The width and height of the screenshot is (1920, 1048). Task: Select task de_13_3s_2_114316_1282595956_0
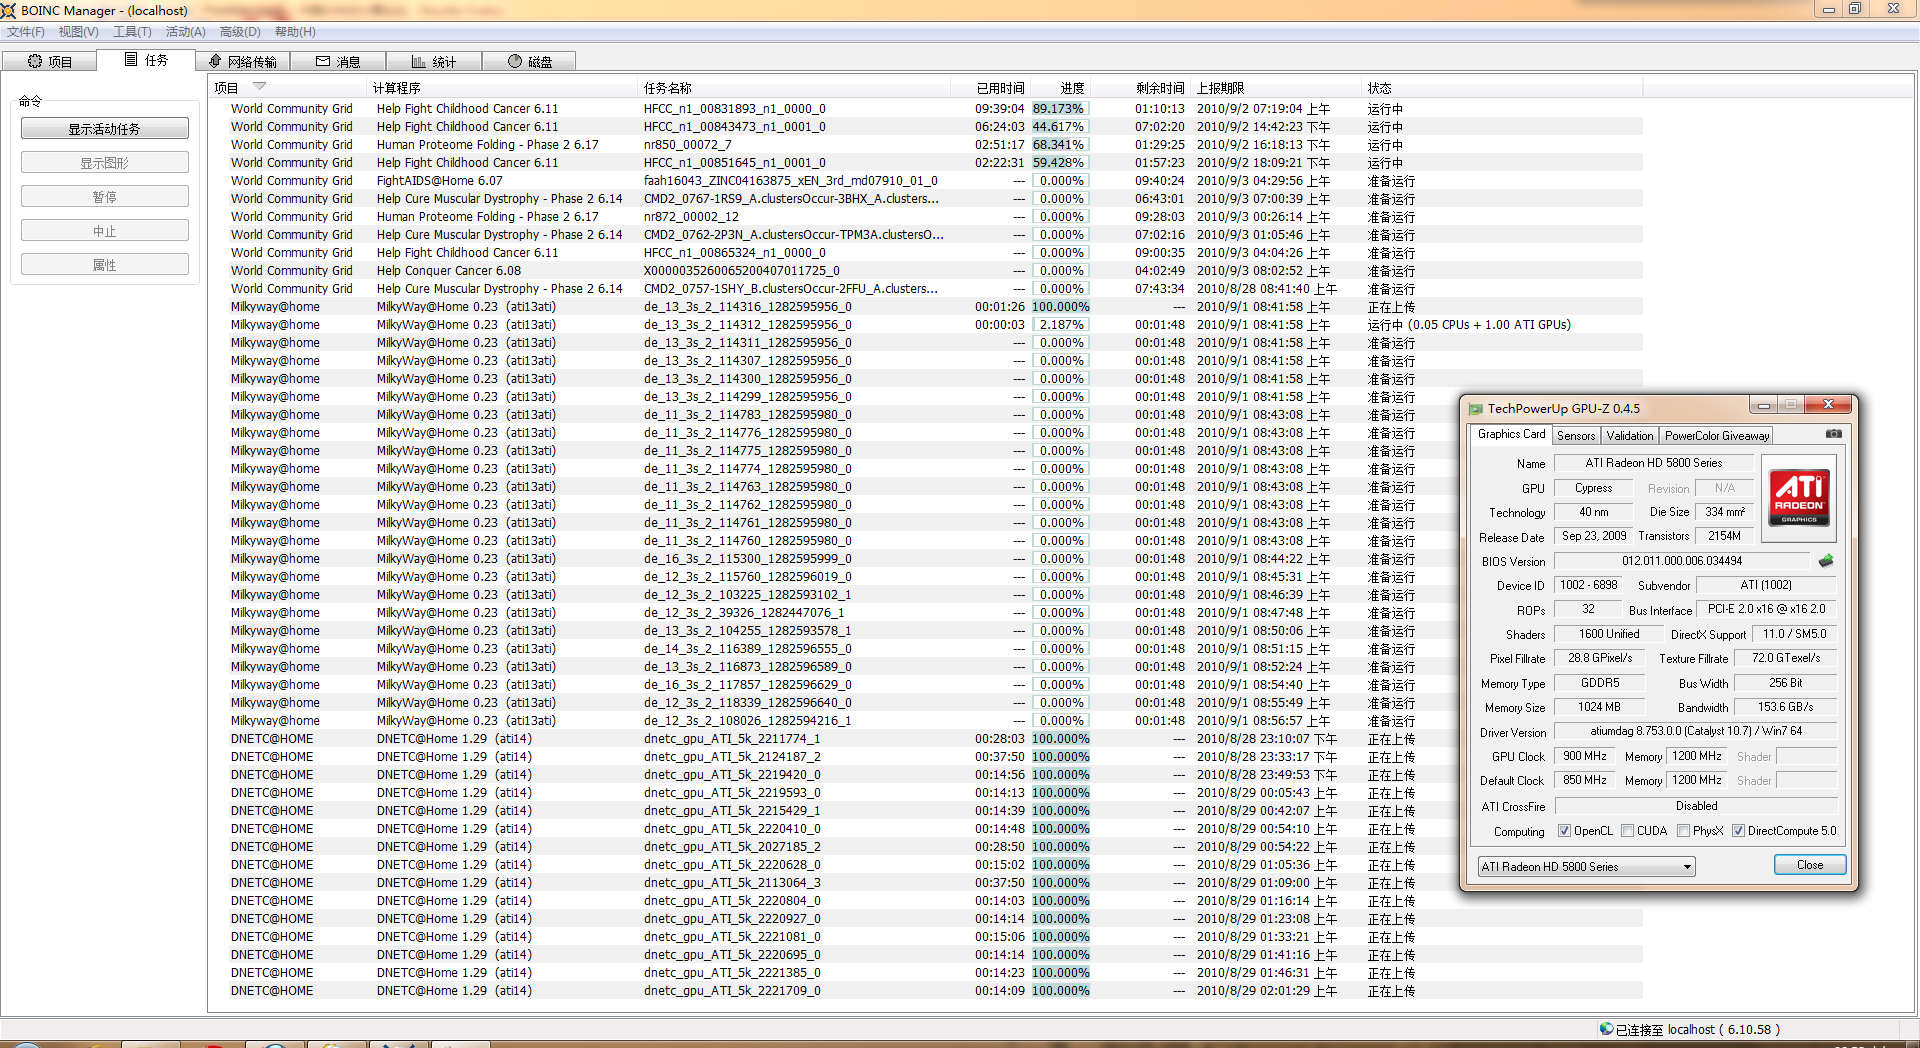point(748,307)
